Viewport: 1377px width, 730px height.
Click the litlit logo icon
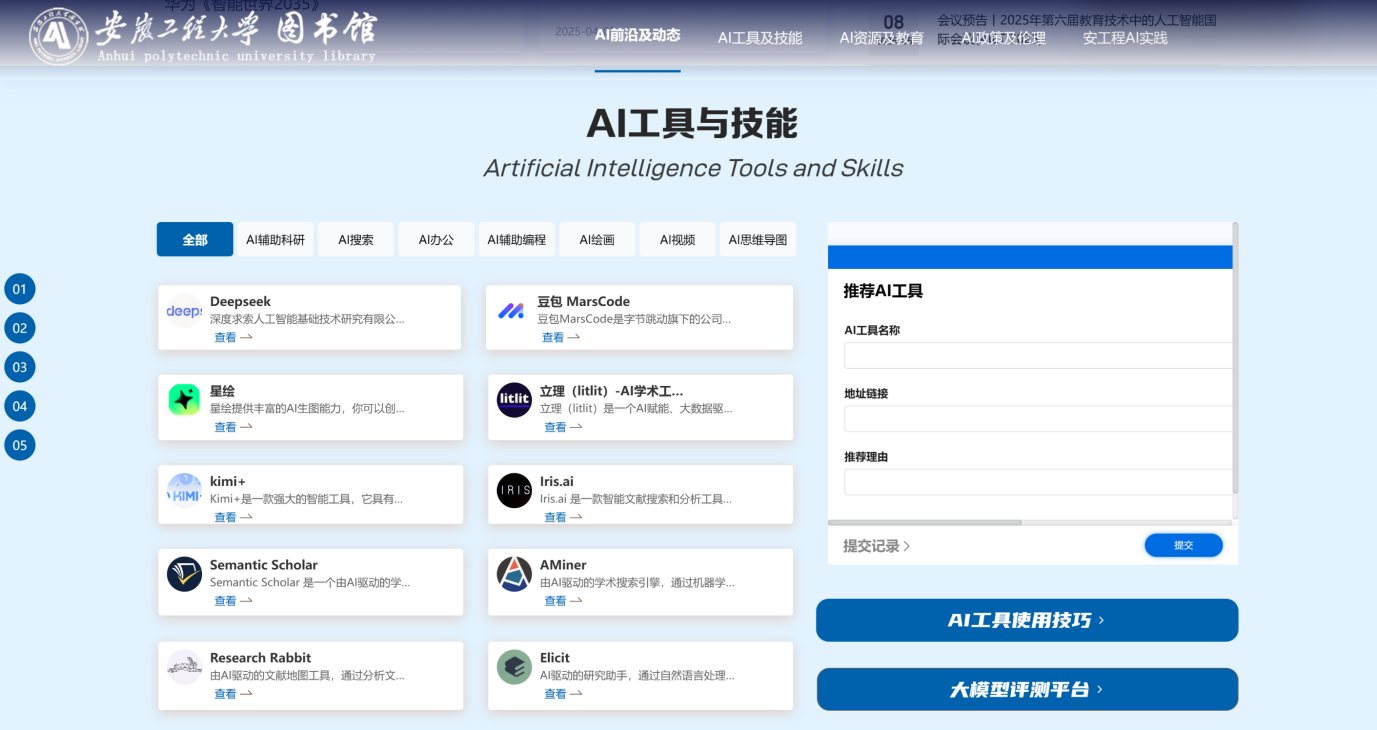pos(514,400)
